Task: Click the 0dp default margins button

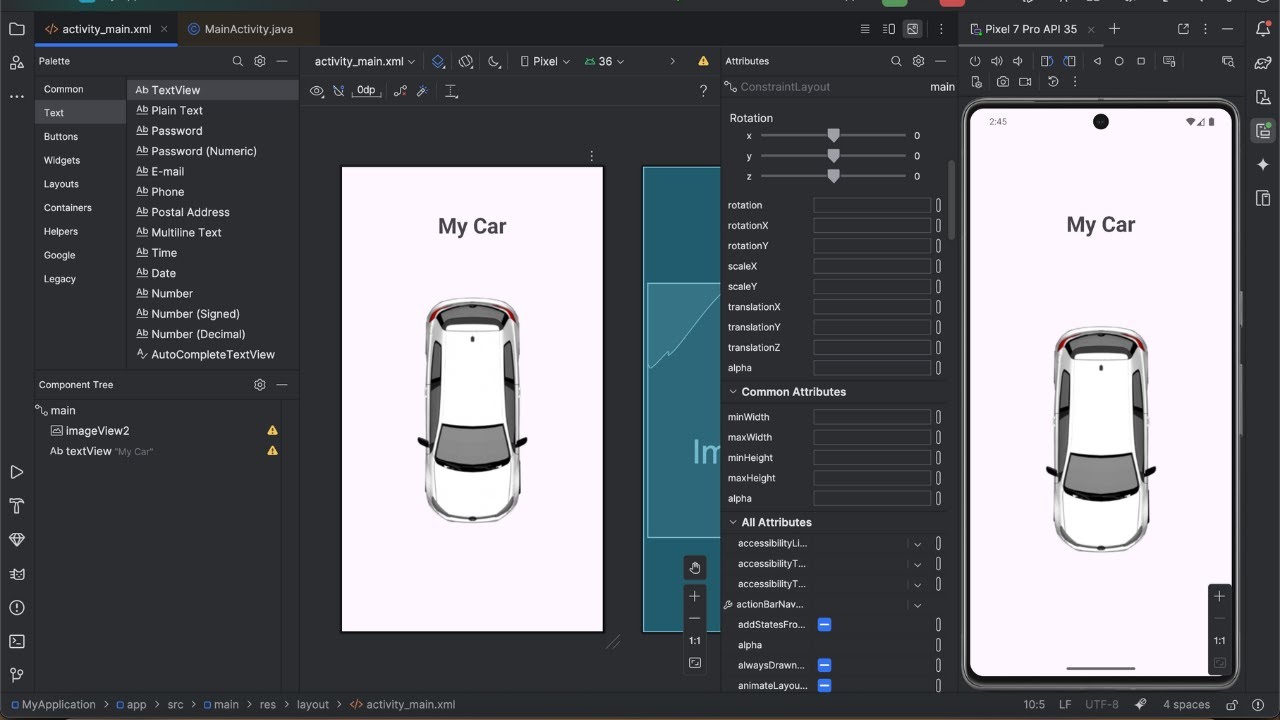Action: tap(366, 91)
